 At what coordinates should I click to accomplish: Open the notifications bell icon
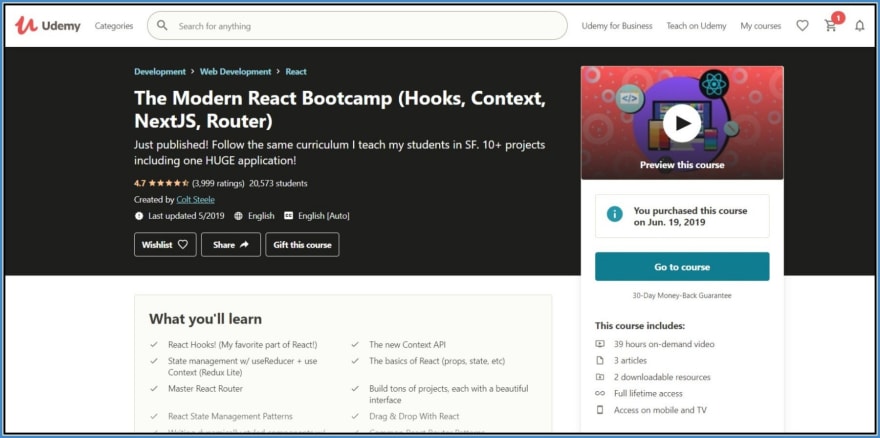coord(859,25)
